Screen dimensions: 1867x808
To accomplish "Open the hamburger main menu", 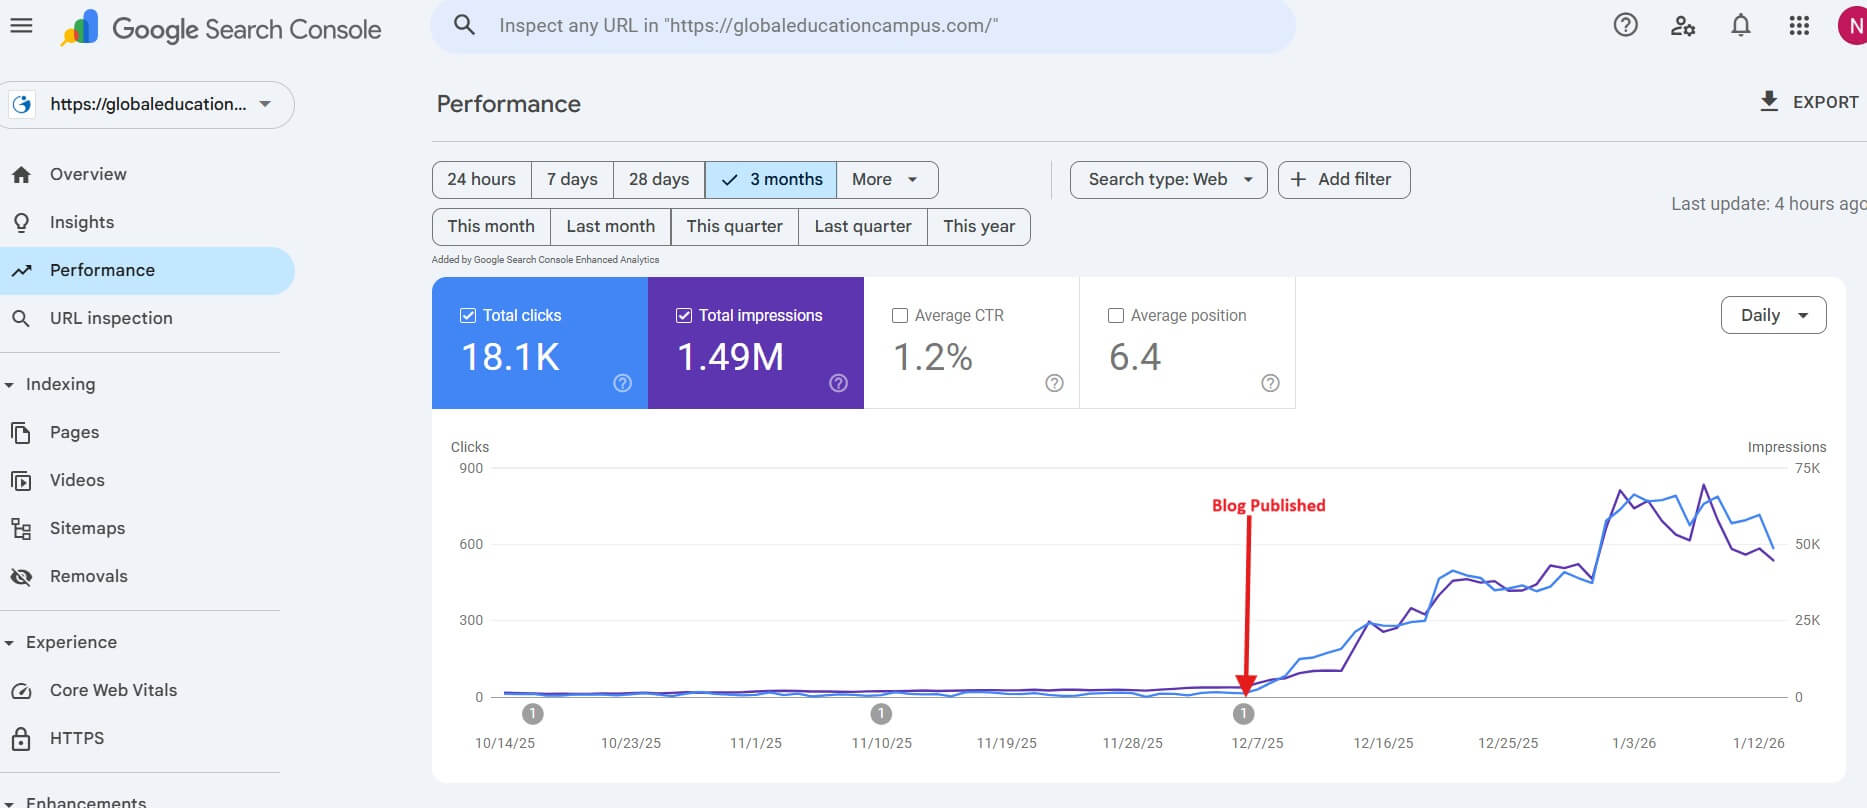I will (x=21, y=26).
